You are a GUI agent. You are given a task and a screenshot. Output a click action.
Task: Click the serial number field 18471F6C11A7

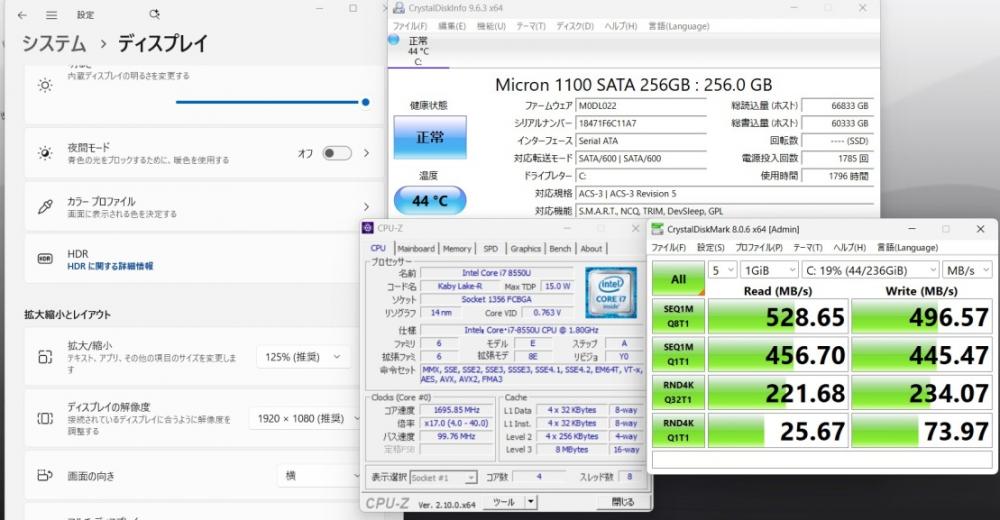pos(641,123)
